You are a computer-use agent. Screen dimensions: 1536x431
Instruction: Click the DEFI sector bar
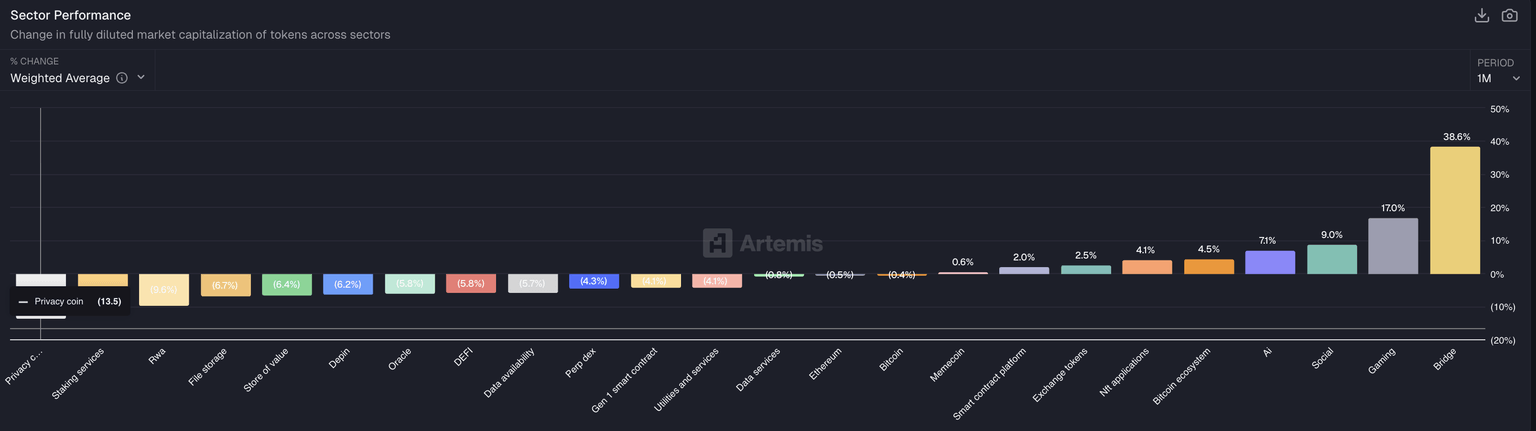coord(471,284)
